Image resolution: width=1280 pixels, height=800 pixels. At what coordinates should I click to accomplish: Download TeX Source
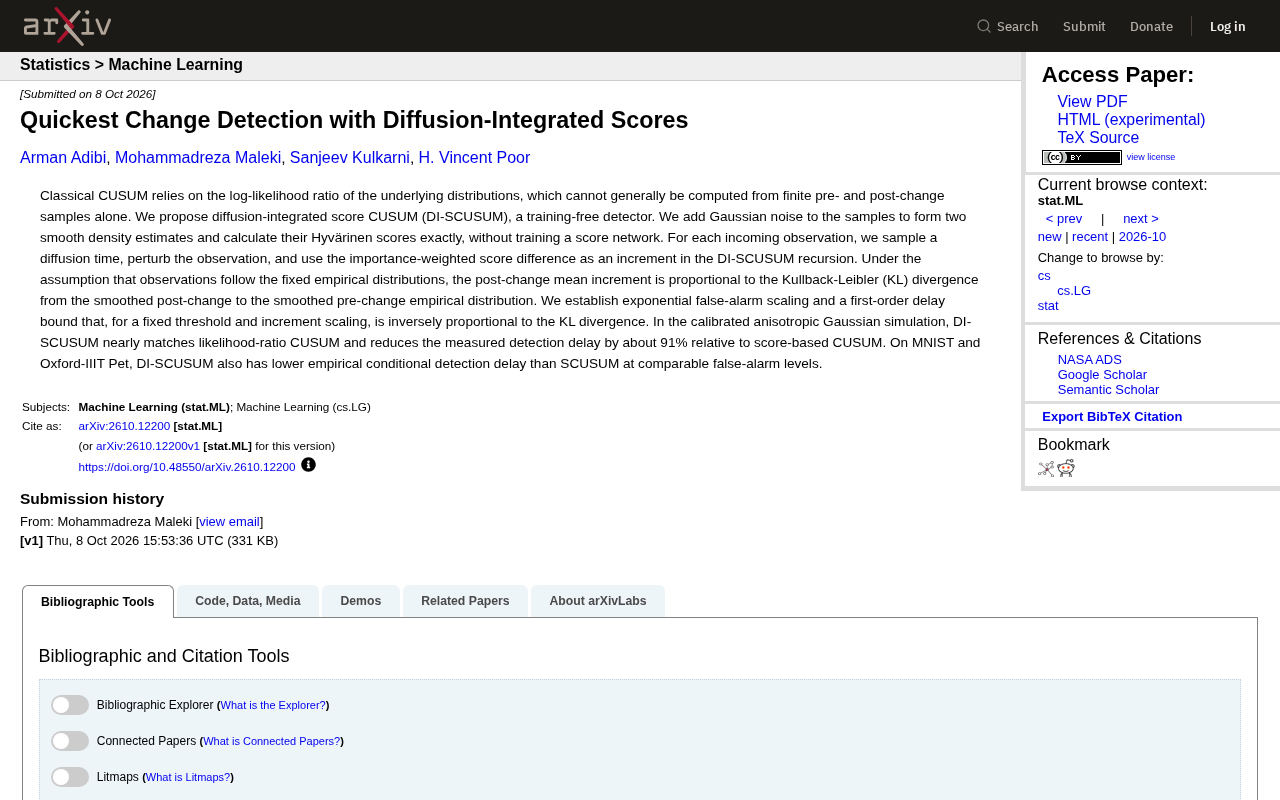[1098, 138]
